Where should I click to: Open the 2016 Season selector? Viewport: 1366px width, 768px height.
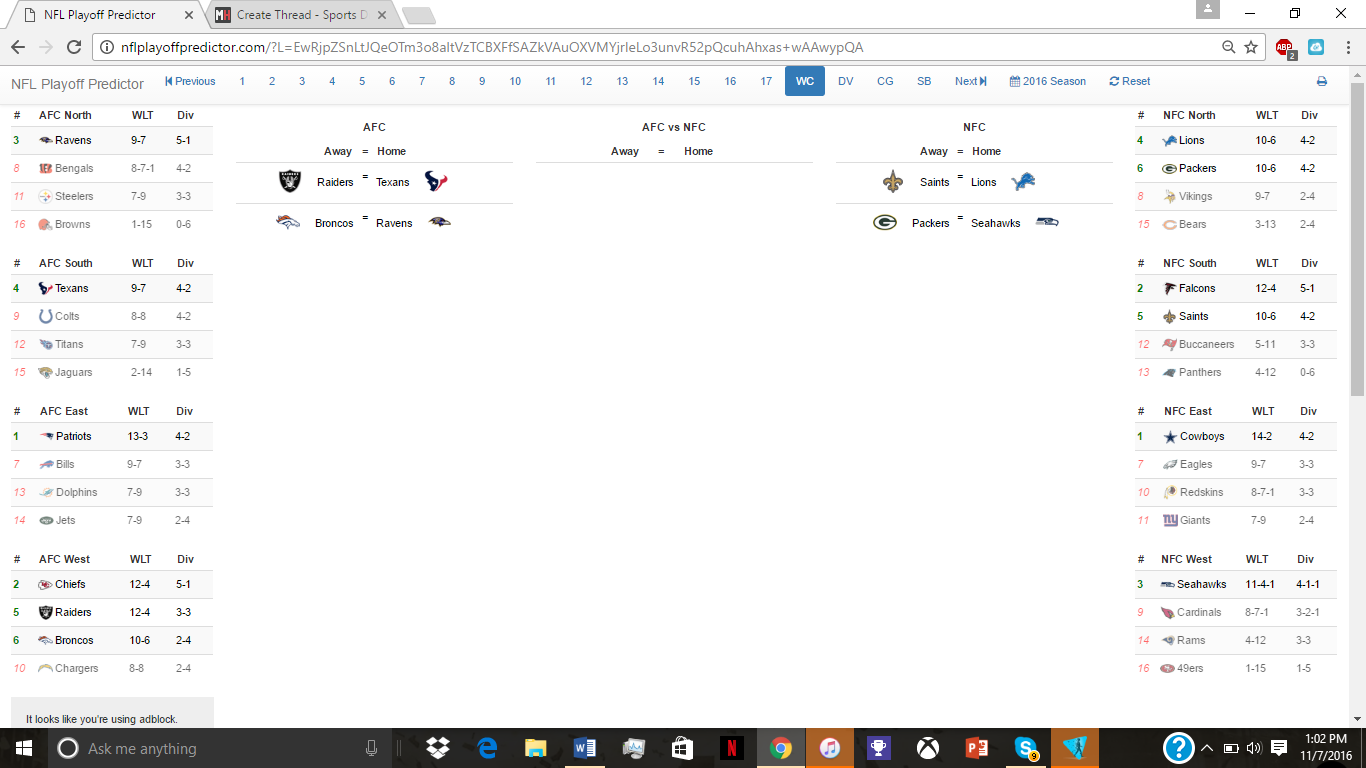click(x=1048, y=81)
